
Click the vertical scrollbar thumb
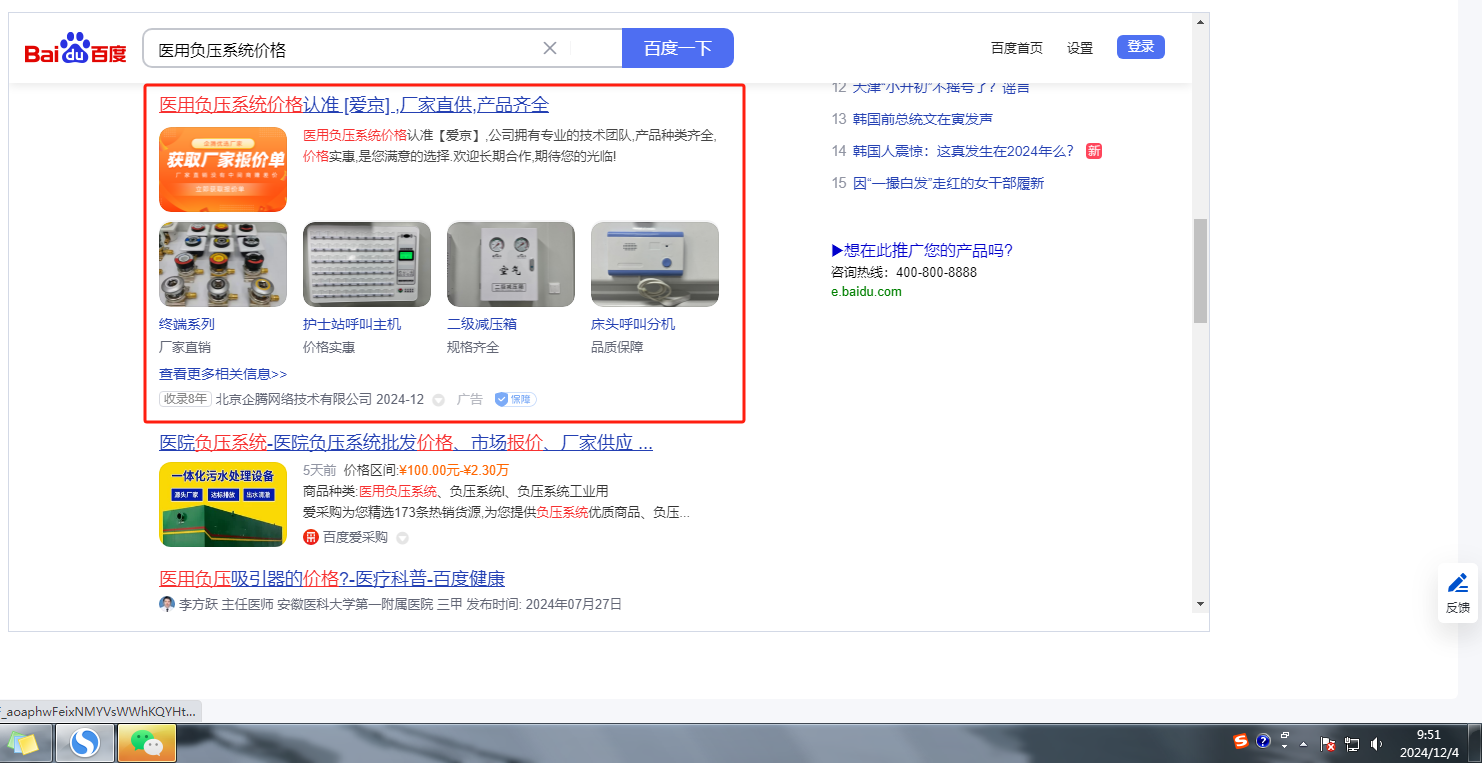click(1200, 270)
